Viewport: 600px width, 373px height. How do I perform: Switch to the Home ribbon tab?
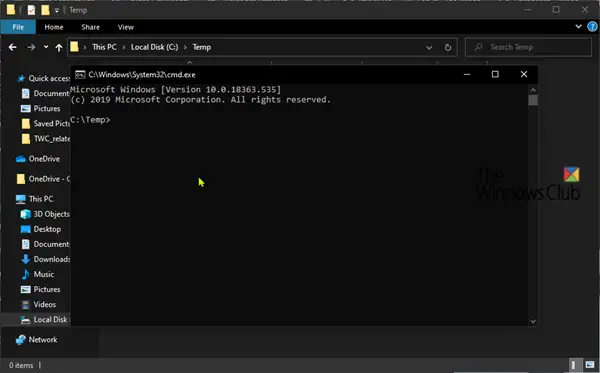pos(54,27)
